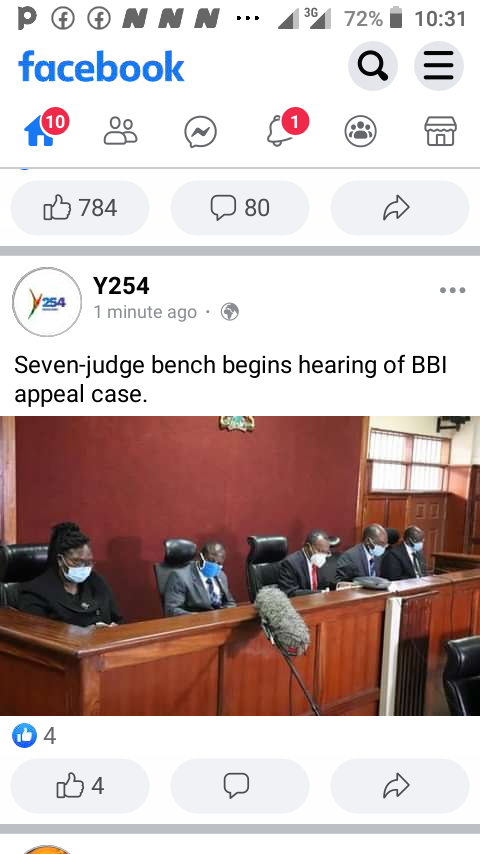Toggle Like on the Y254 post
480x854 pixels.
click(x=80, y=786)
